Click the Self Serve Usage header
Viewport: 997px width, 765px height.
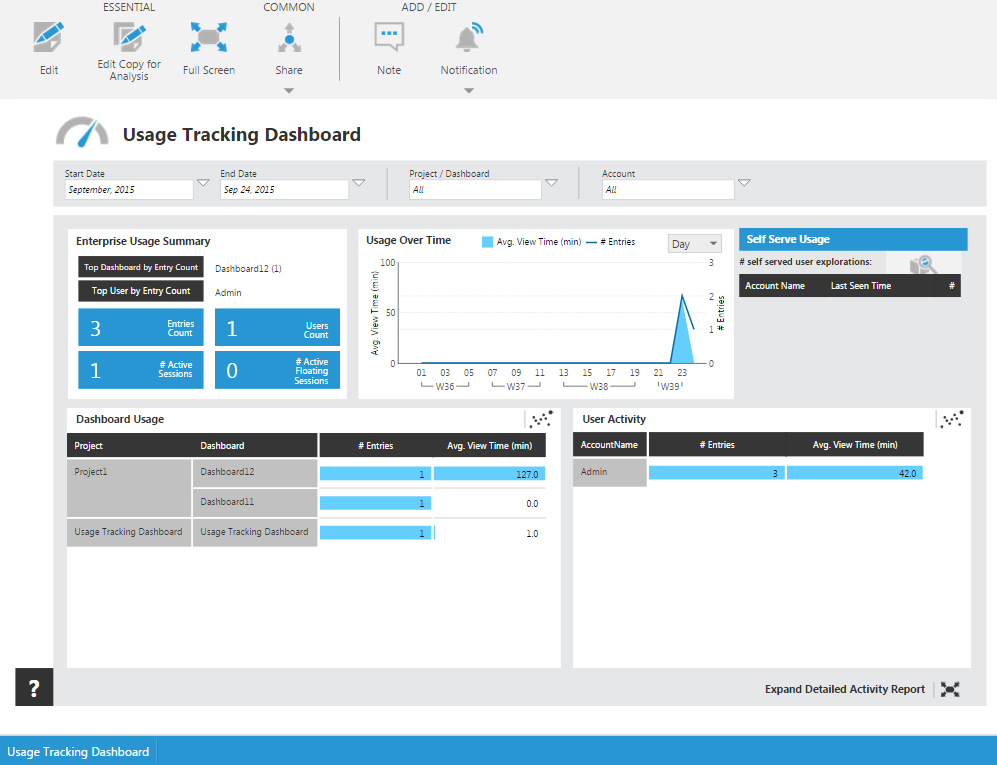(x=853, y=239)
